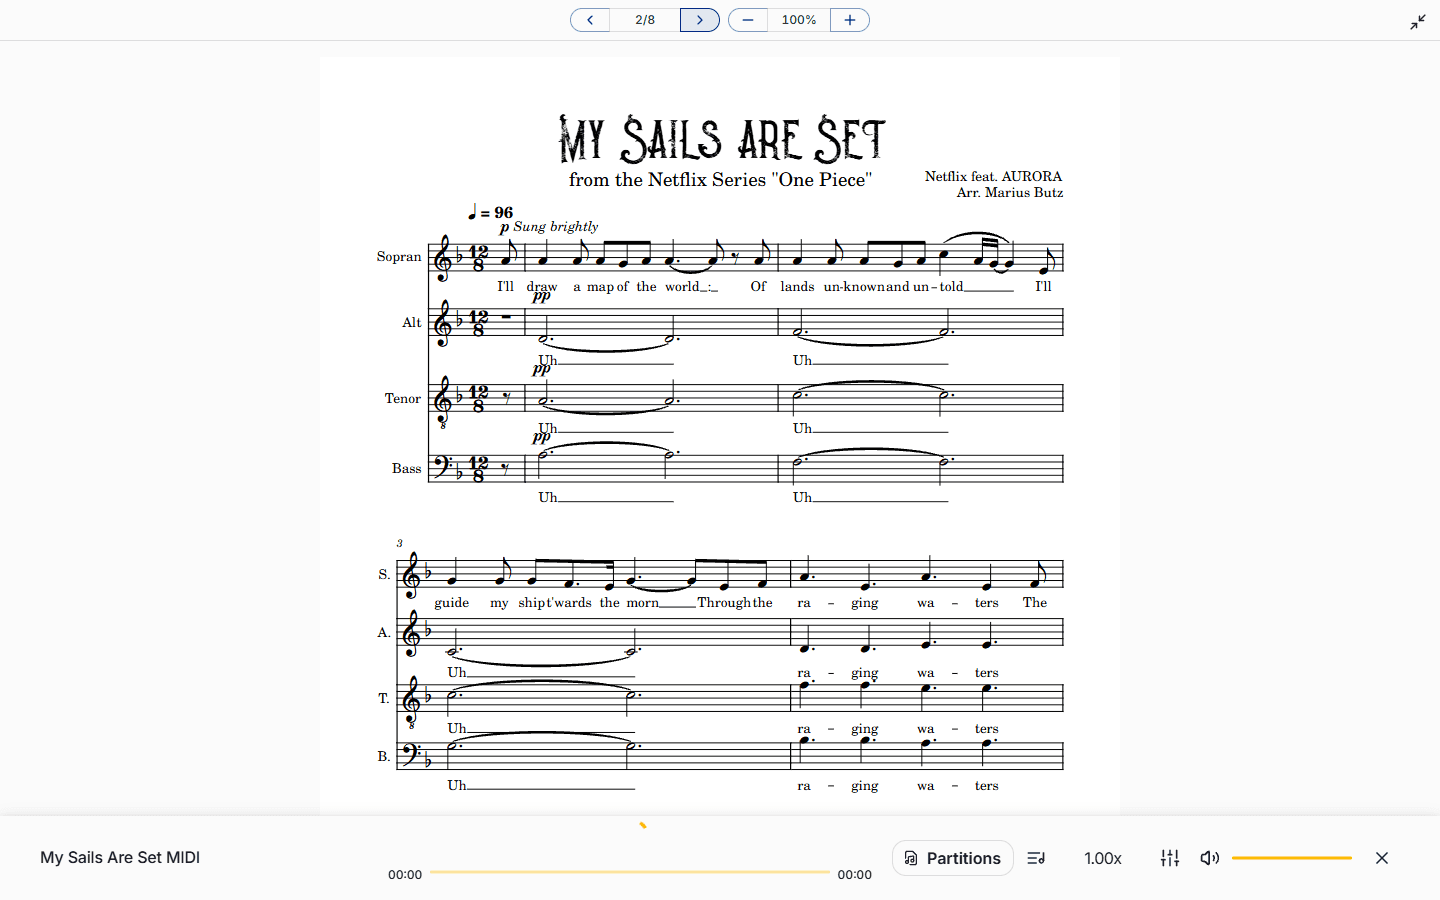Zoom out of the sheet music
The width and height of the screenshot is (1440, 900).
(748, 20)
